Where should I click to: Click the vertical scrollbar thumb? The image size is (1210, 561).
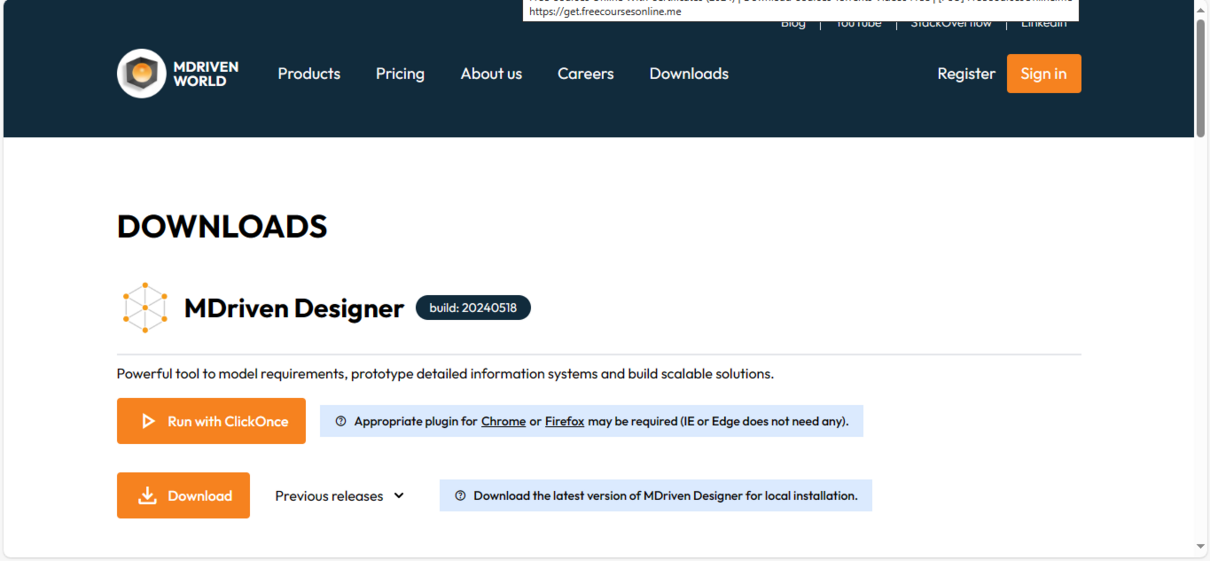1201,77
